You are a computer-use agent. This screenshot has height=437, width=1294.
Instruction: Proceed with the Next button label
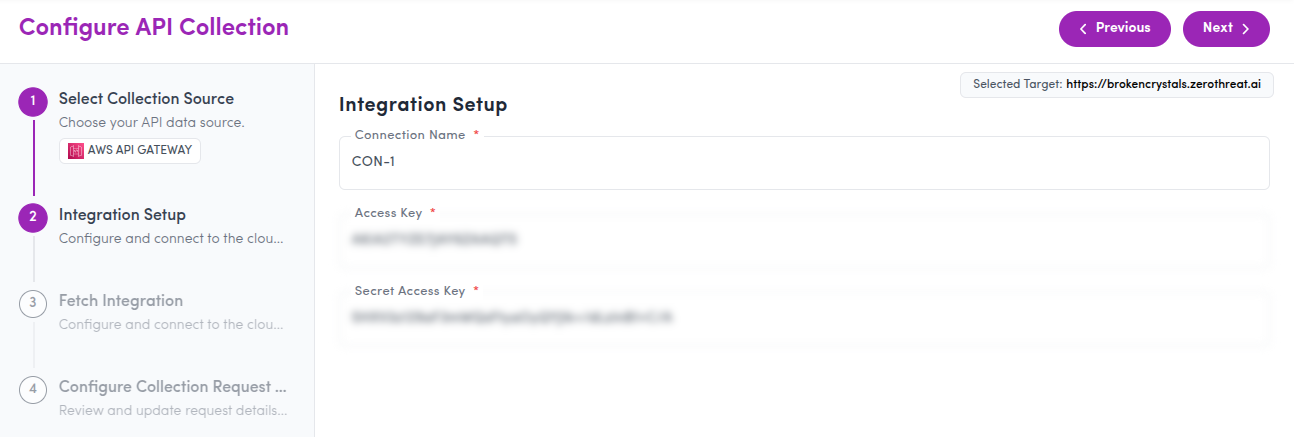coord(1217,28)
